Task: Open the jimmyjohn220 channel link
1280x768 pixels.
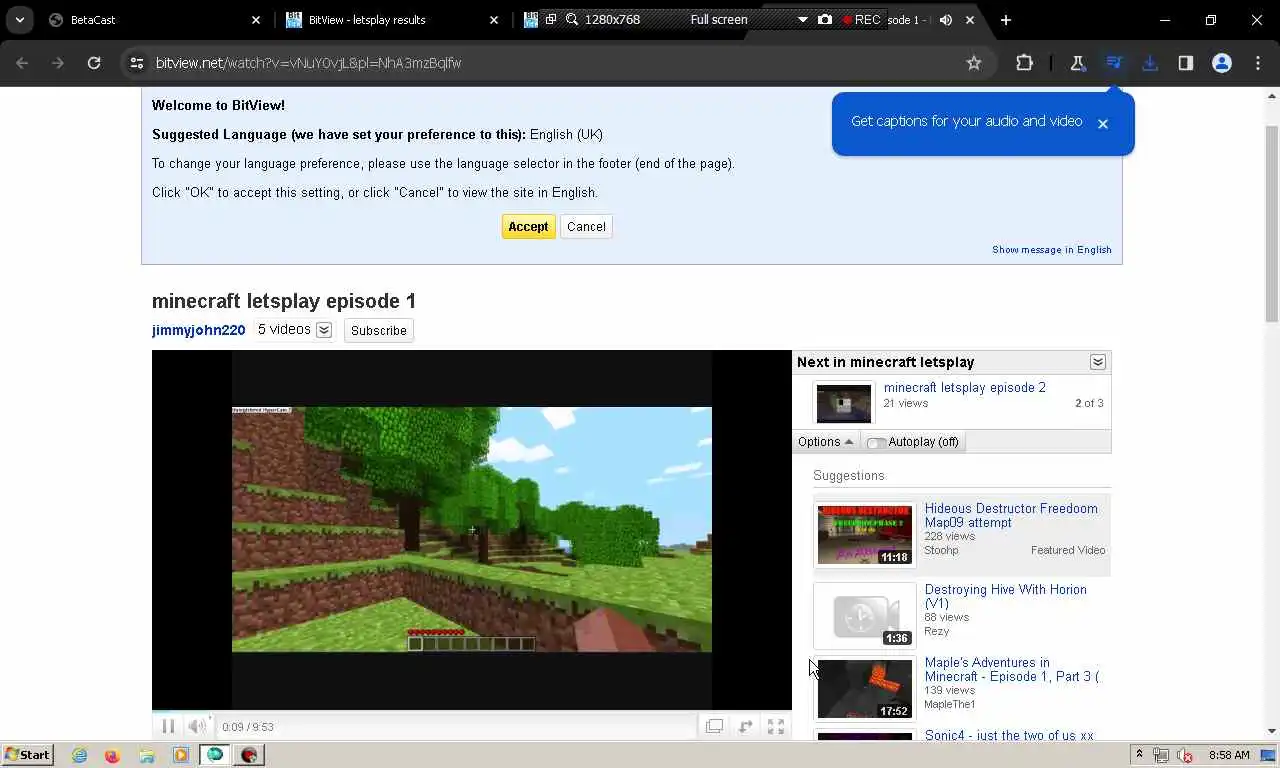Action: (198, 330)
